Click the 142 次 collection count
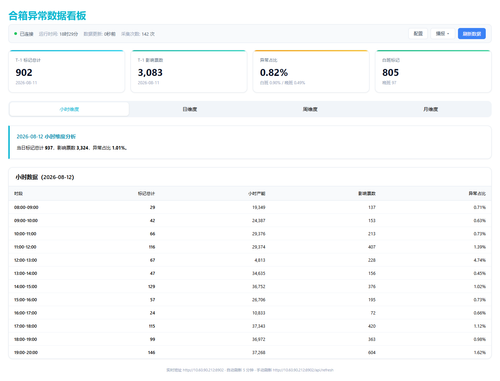The width and height of the screenshot is (500, 381). [x=148, y=34]
